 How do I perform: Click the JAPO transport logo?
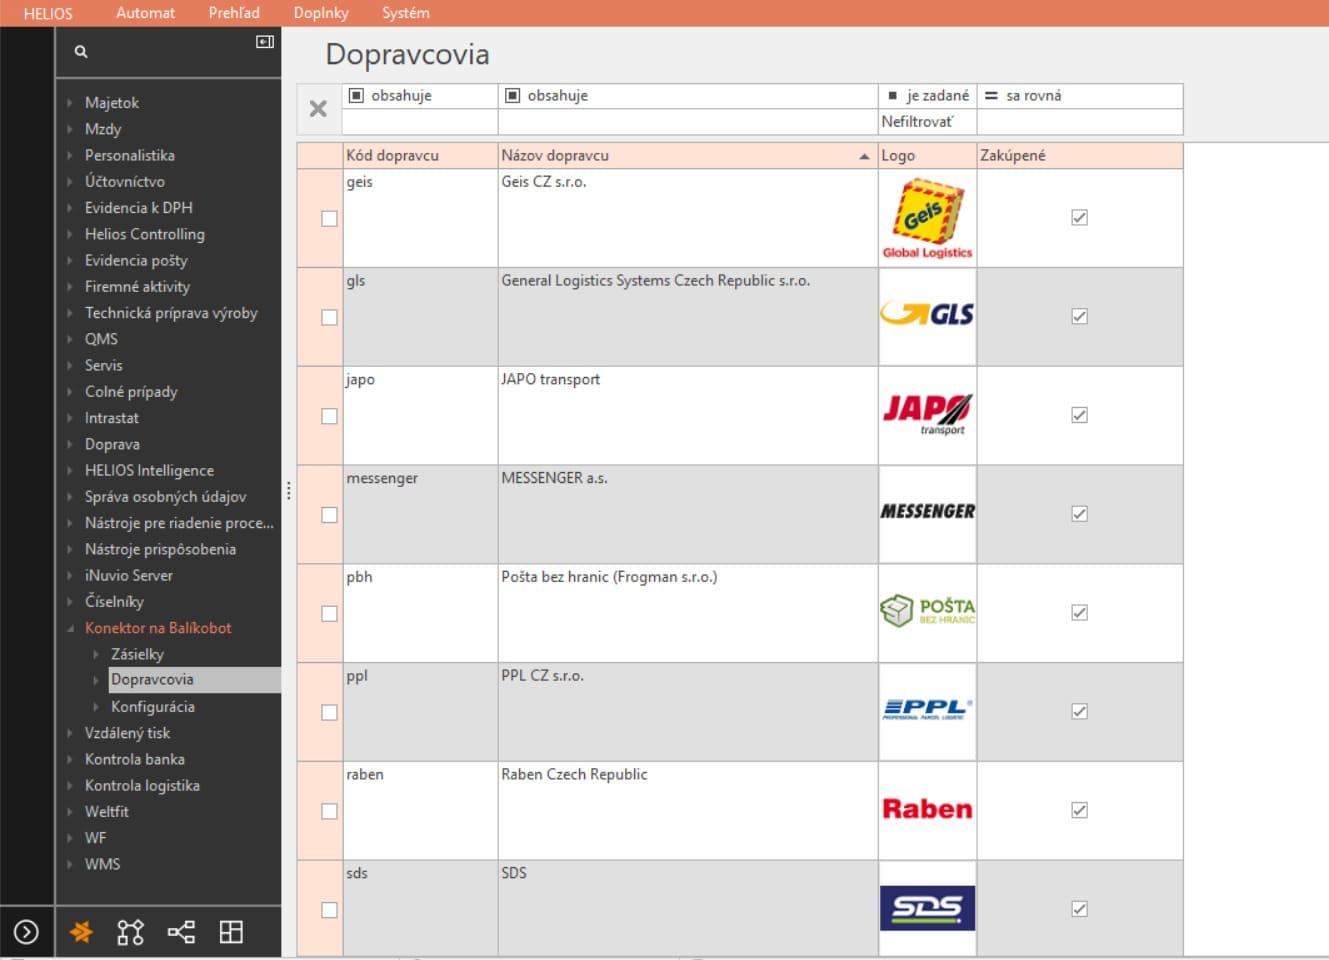click(927, 414)
